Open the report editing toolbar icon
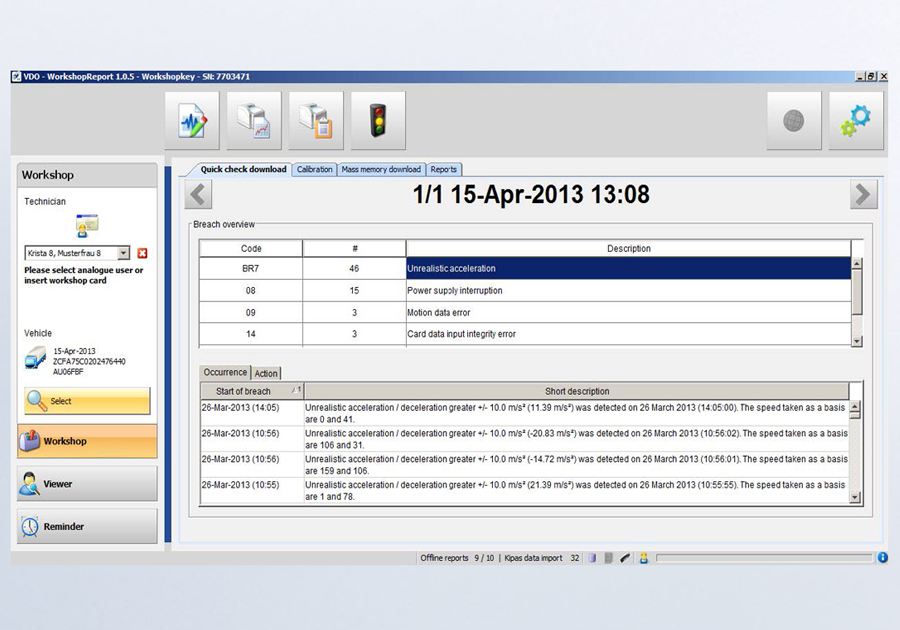The height and width of the screenshot is (630, 900). point(192,120)
